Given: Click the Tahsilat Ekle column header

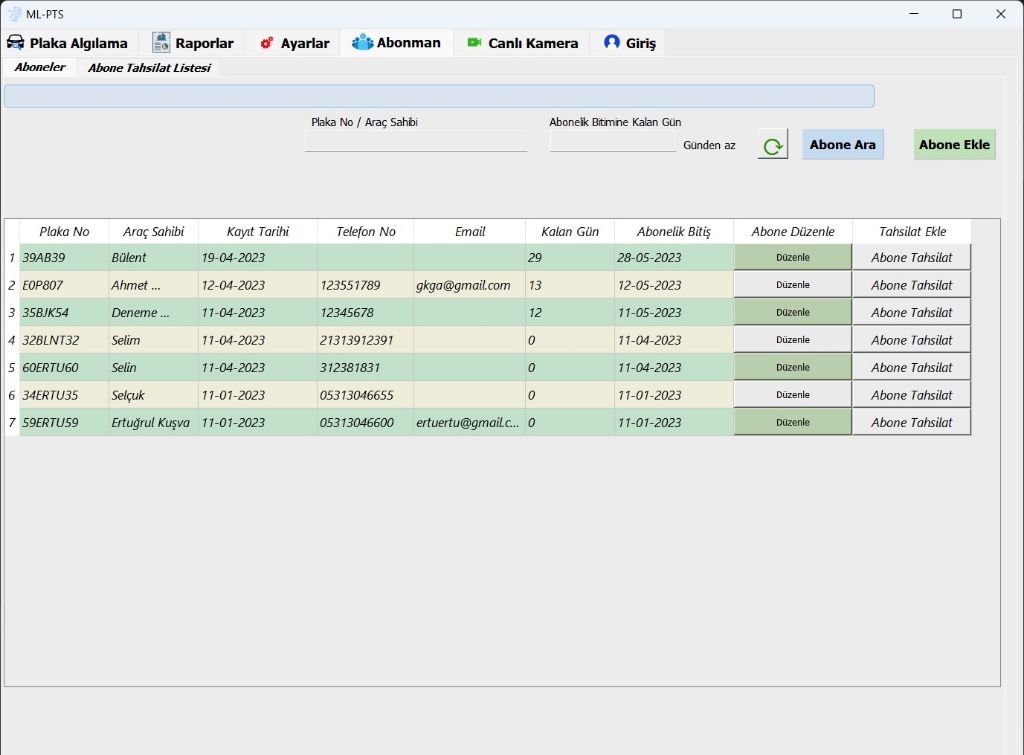Looking at the screenshot, I should point(912,231).
